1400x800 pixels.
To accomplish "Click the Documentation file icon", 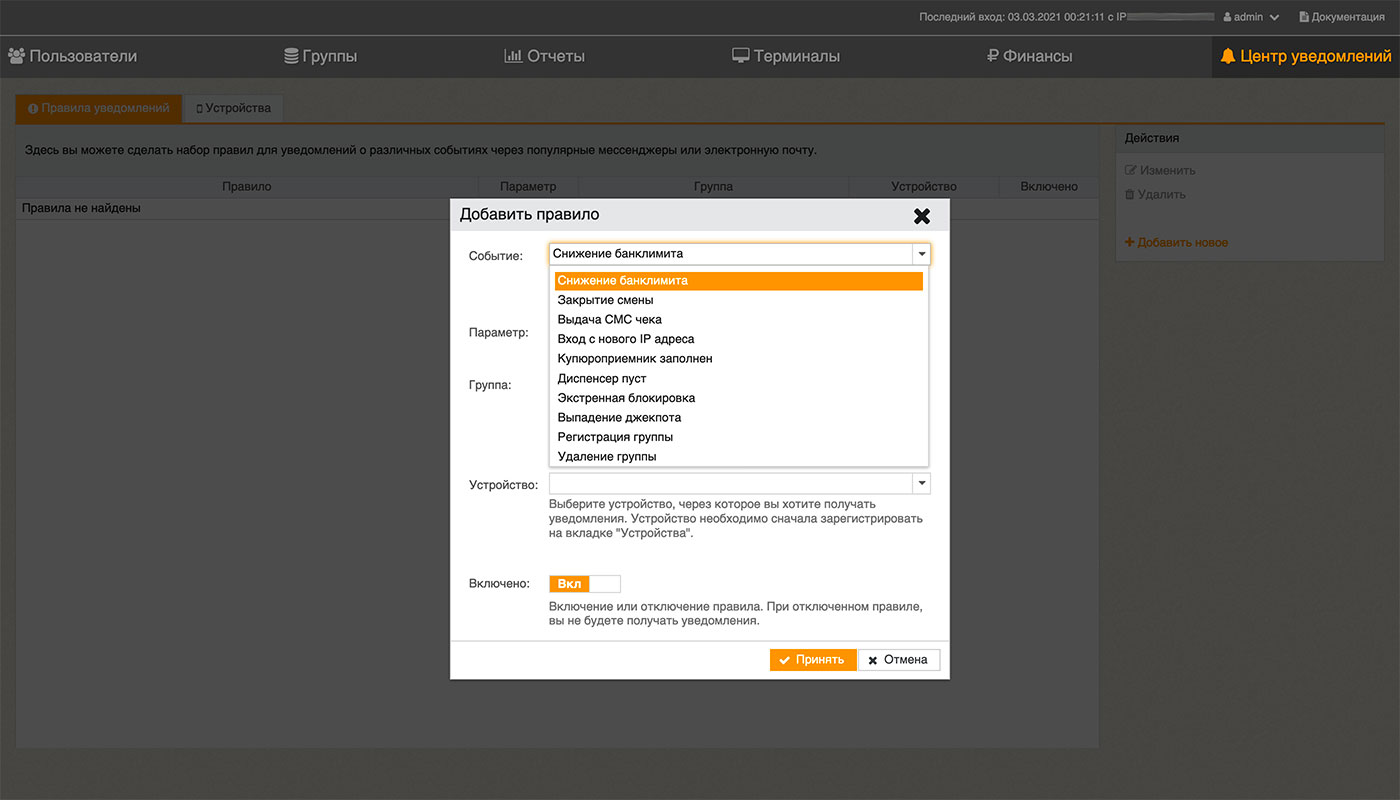I will (1303, 17).
